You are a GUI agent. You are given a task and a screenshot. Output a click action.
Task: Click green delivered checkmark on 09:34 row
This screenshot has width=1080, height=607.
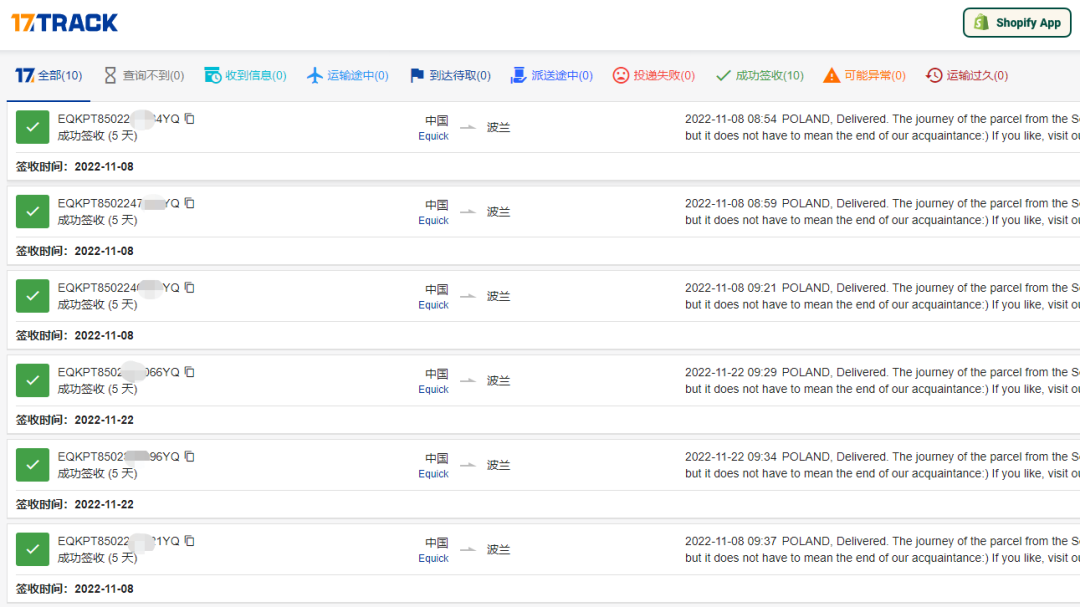pos(32,464)
